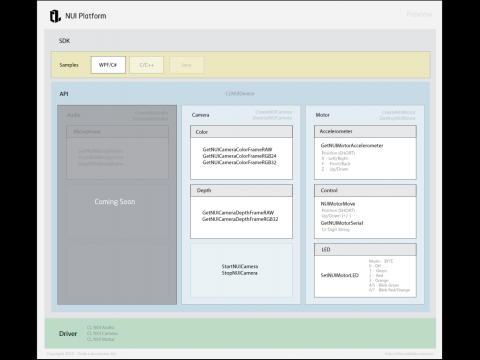Click the Coming Soon text in Audio panel

click(115, 202)
